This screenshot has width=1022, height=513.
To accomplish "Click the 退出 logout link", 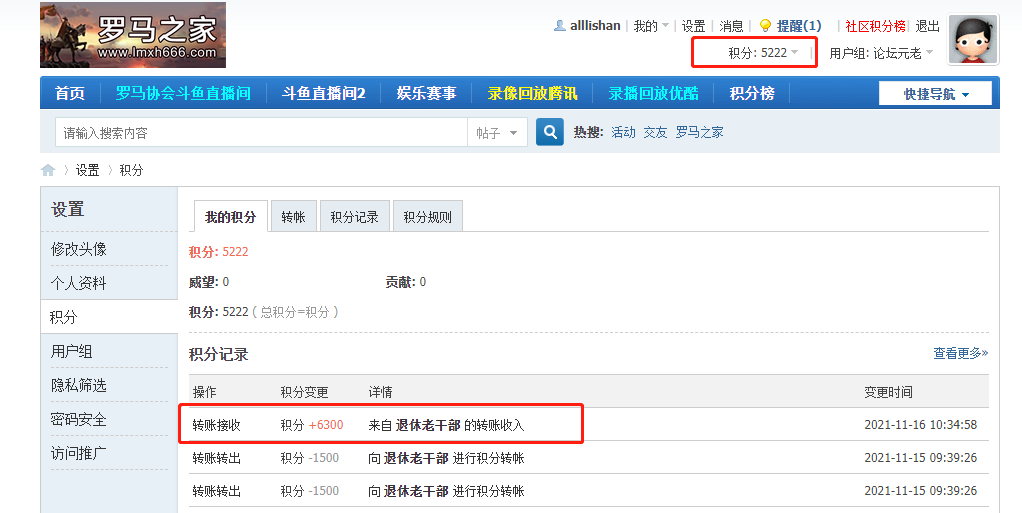I will click(927, 26).
